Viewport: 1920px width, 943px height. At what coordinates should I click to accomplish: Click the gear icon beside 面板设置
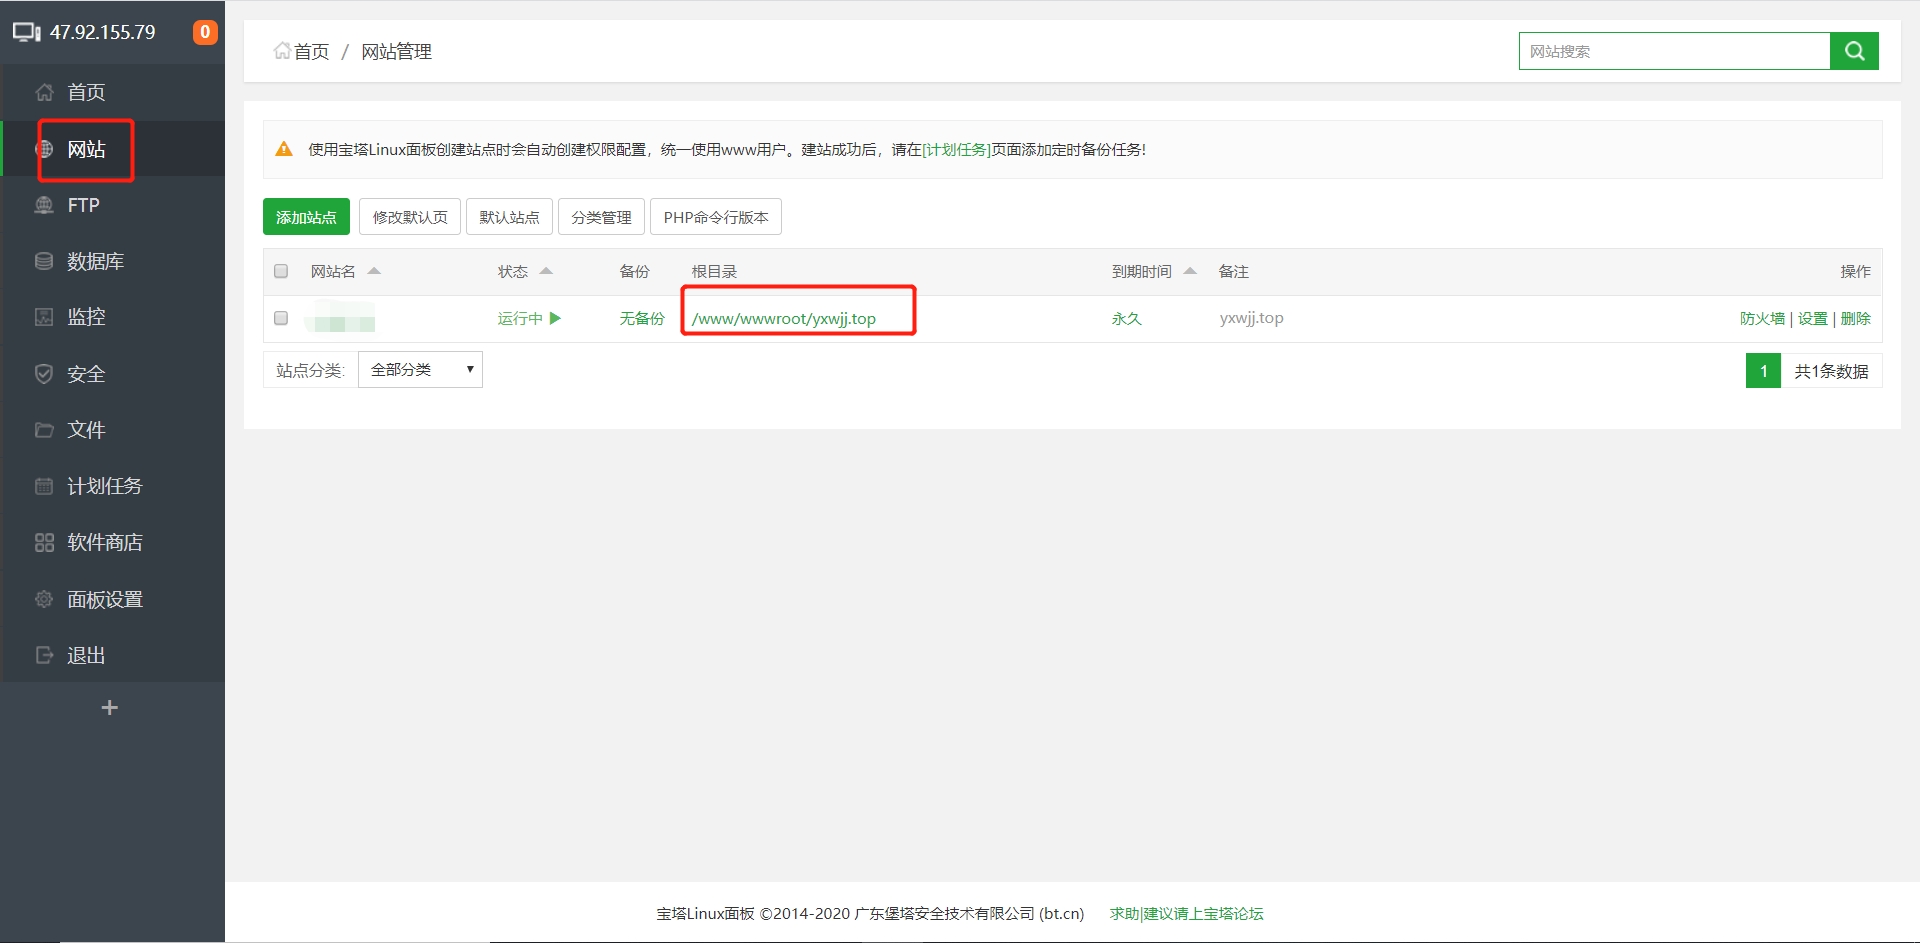point(44,599)
